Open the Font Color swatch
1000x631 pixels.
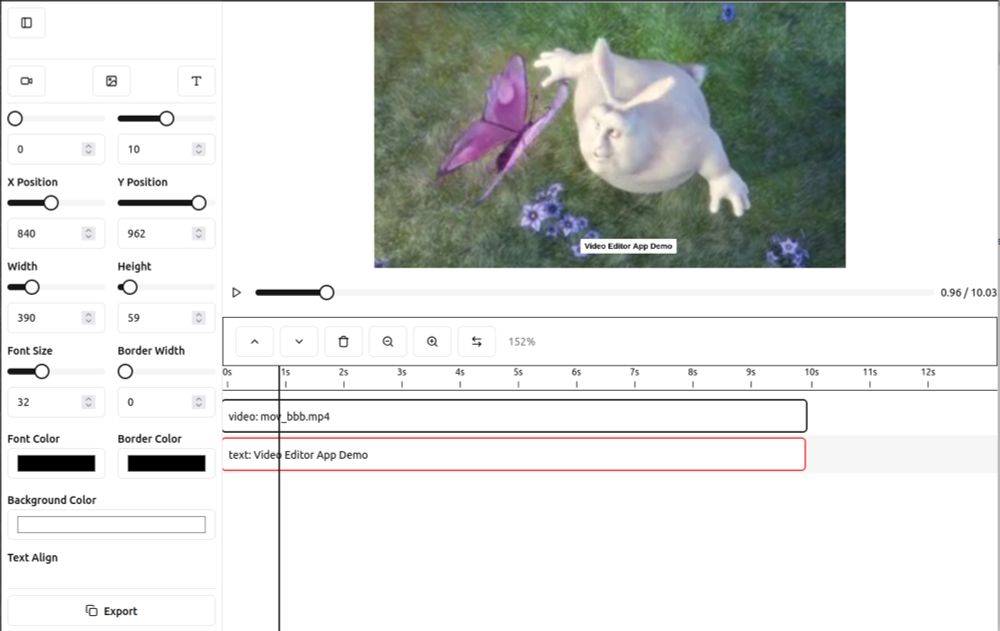[x=56, y=463]
